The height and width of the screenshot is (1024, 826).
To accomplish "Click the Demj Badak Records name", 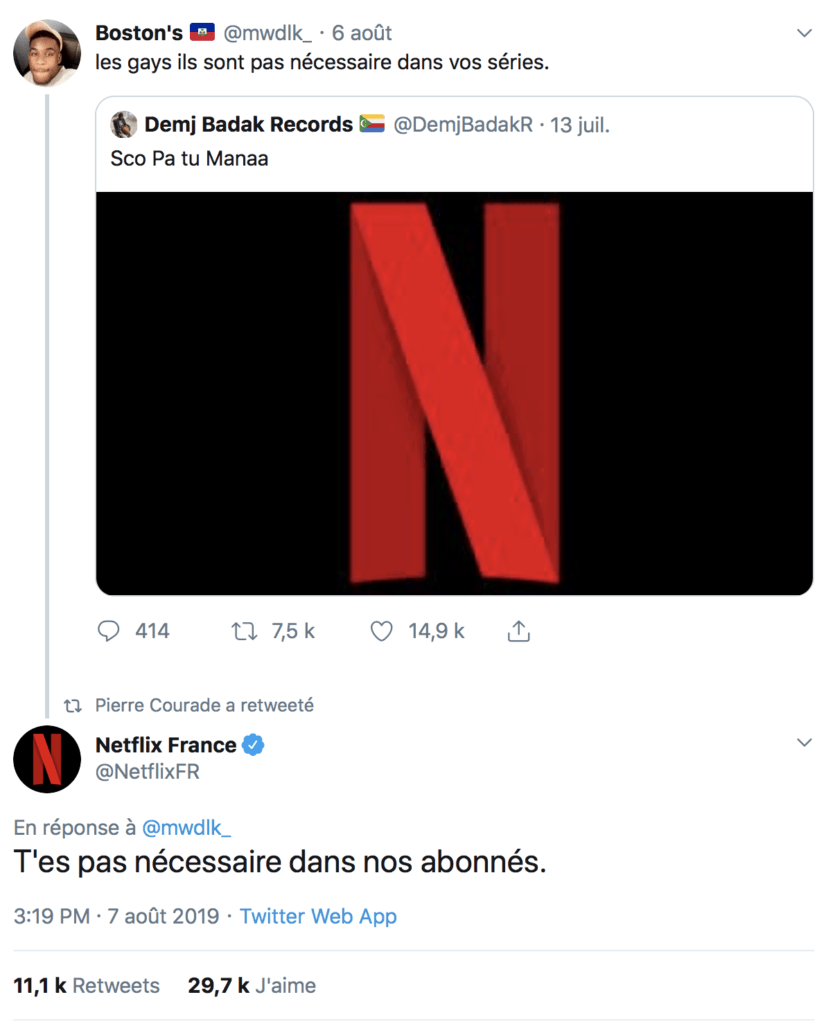I will [248, 125].
